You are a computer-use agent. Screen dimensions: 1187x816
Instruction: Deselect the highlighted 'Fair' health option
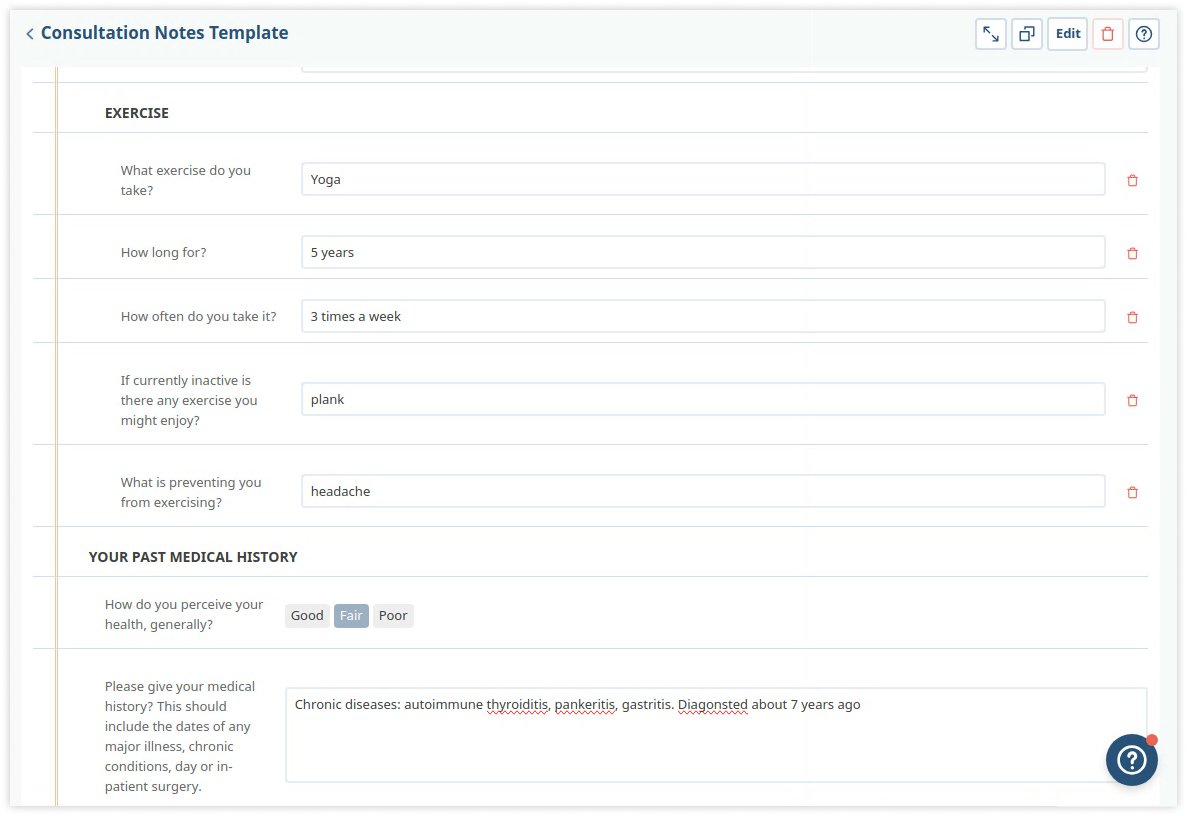pos(350,615)
